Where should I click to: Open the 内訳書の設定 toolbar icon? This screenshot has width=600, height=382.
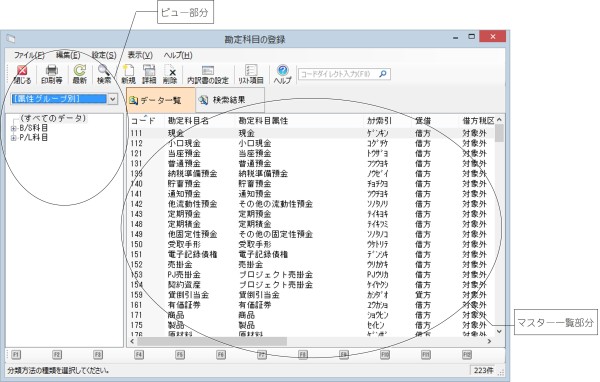click(x=207, y=74)
